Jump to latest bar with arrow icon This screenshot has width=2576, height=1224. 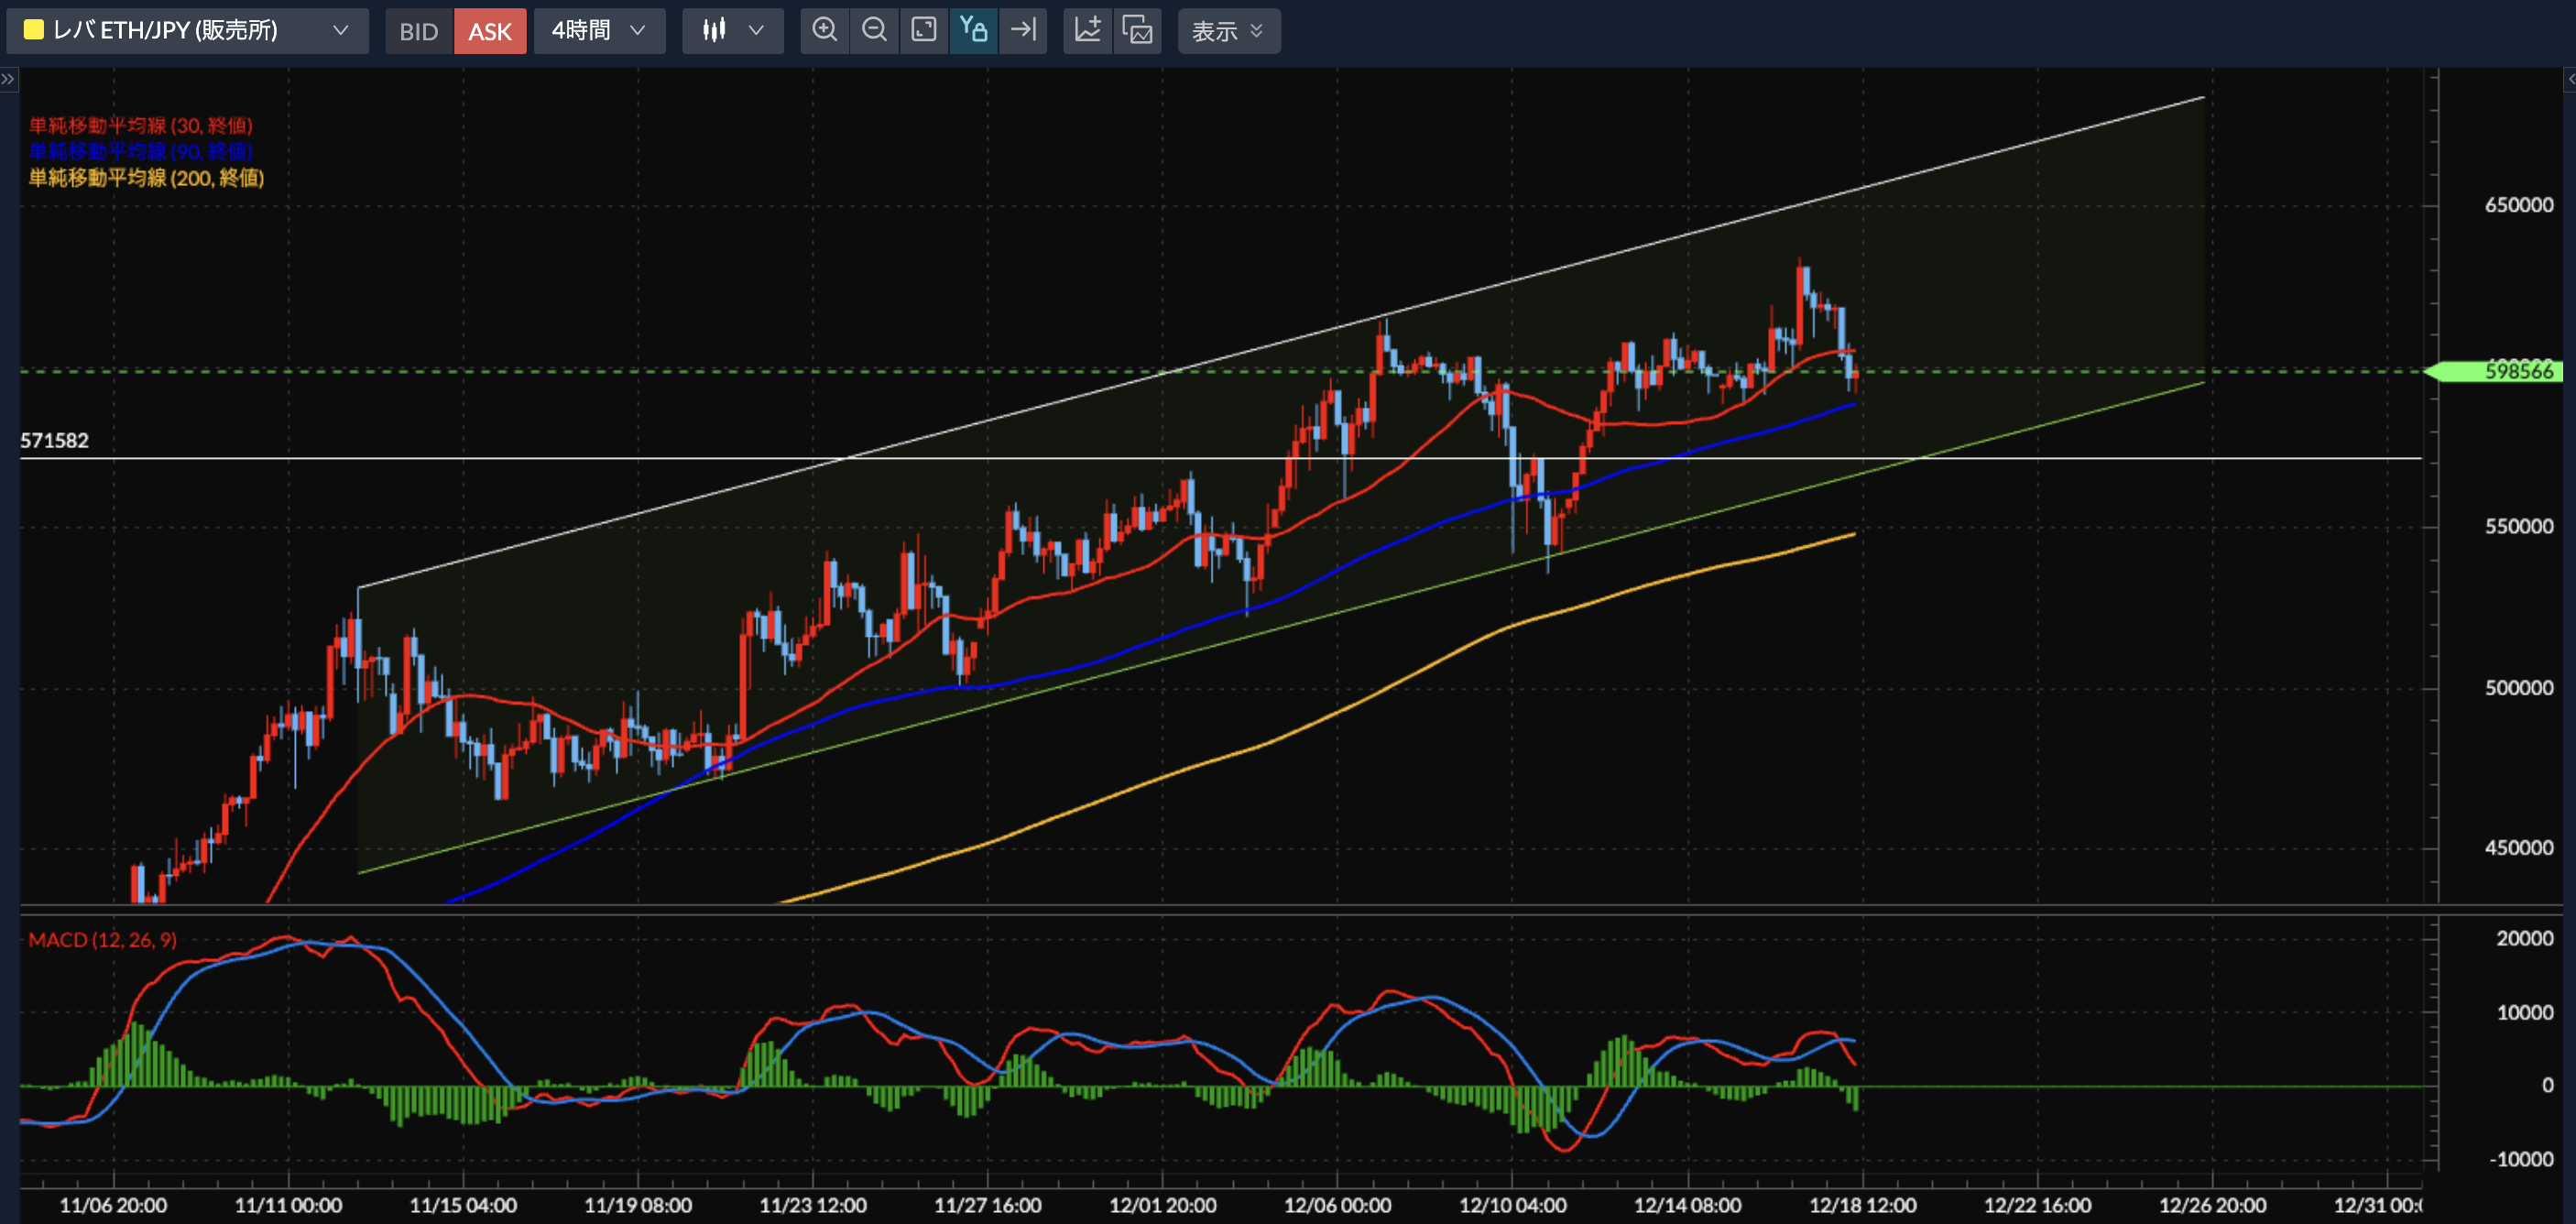click(x=1023, y=30)
